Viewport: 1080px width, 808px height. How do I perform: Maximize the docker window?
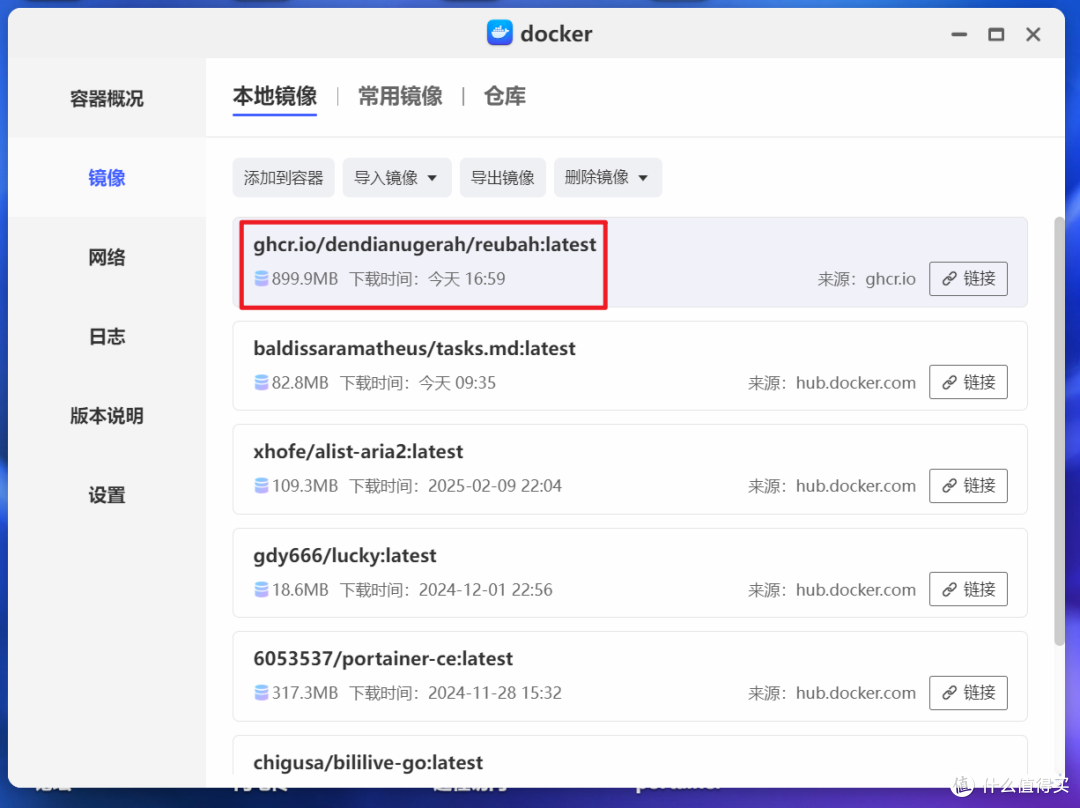pos(996,34)
